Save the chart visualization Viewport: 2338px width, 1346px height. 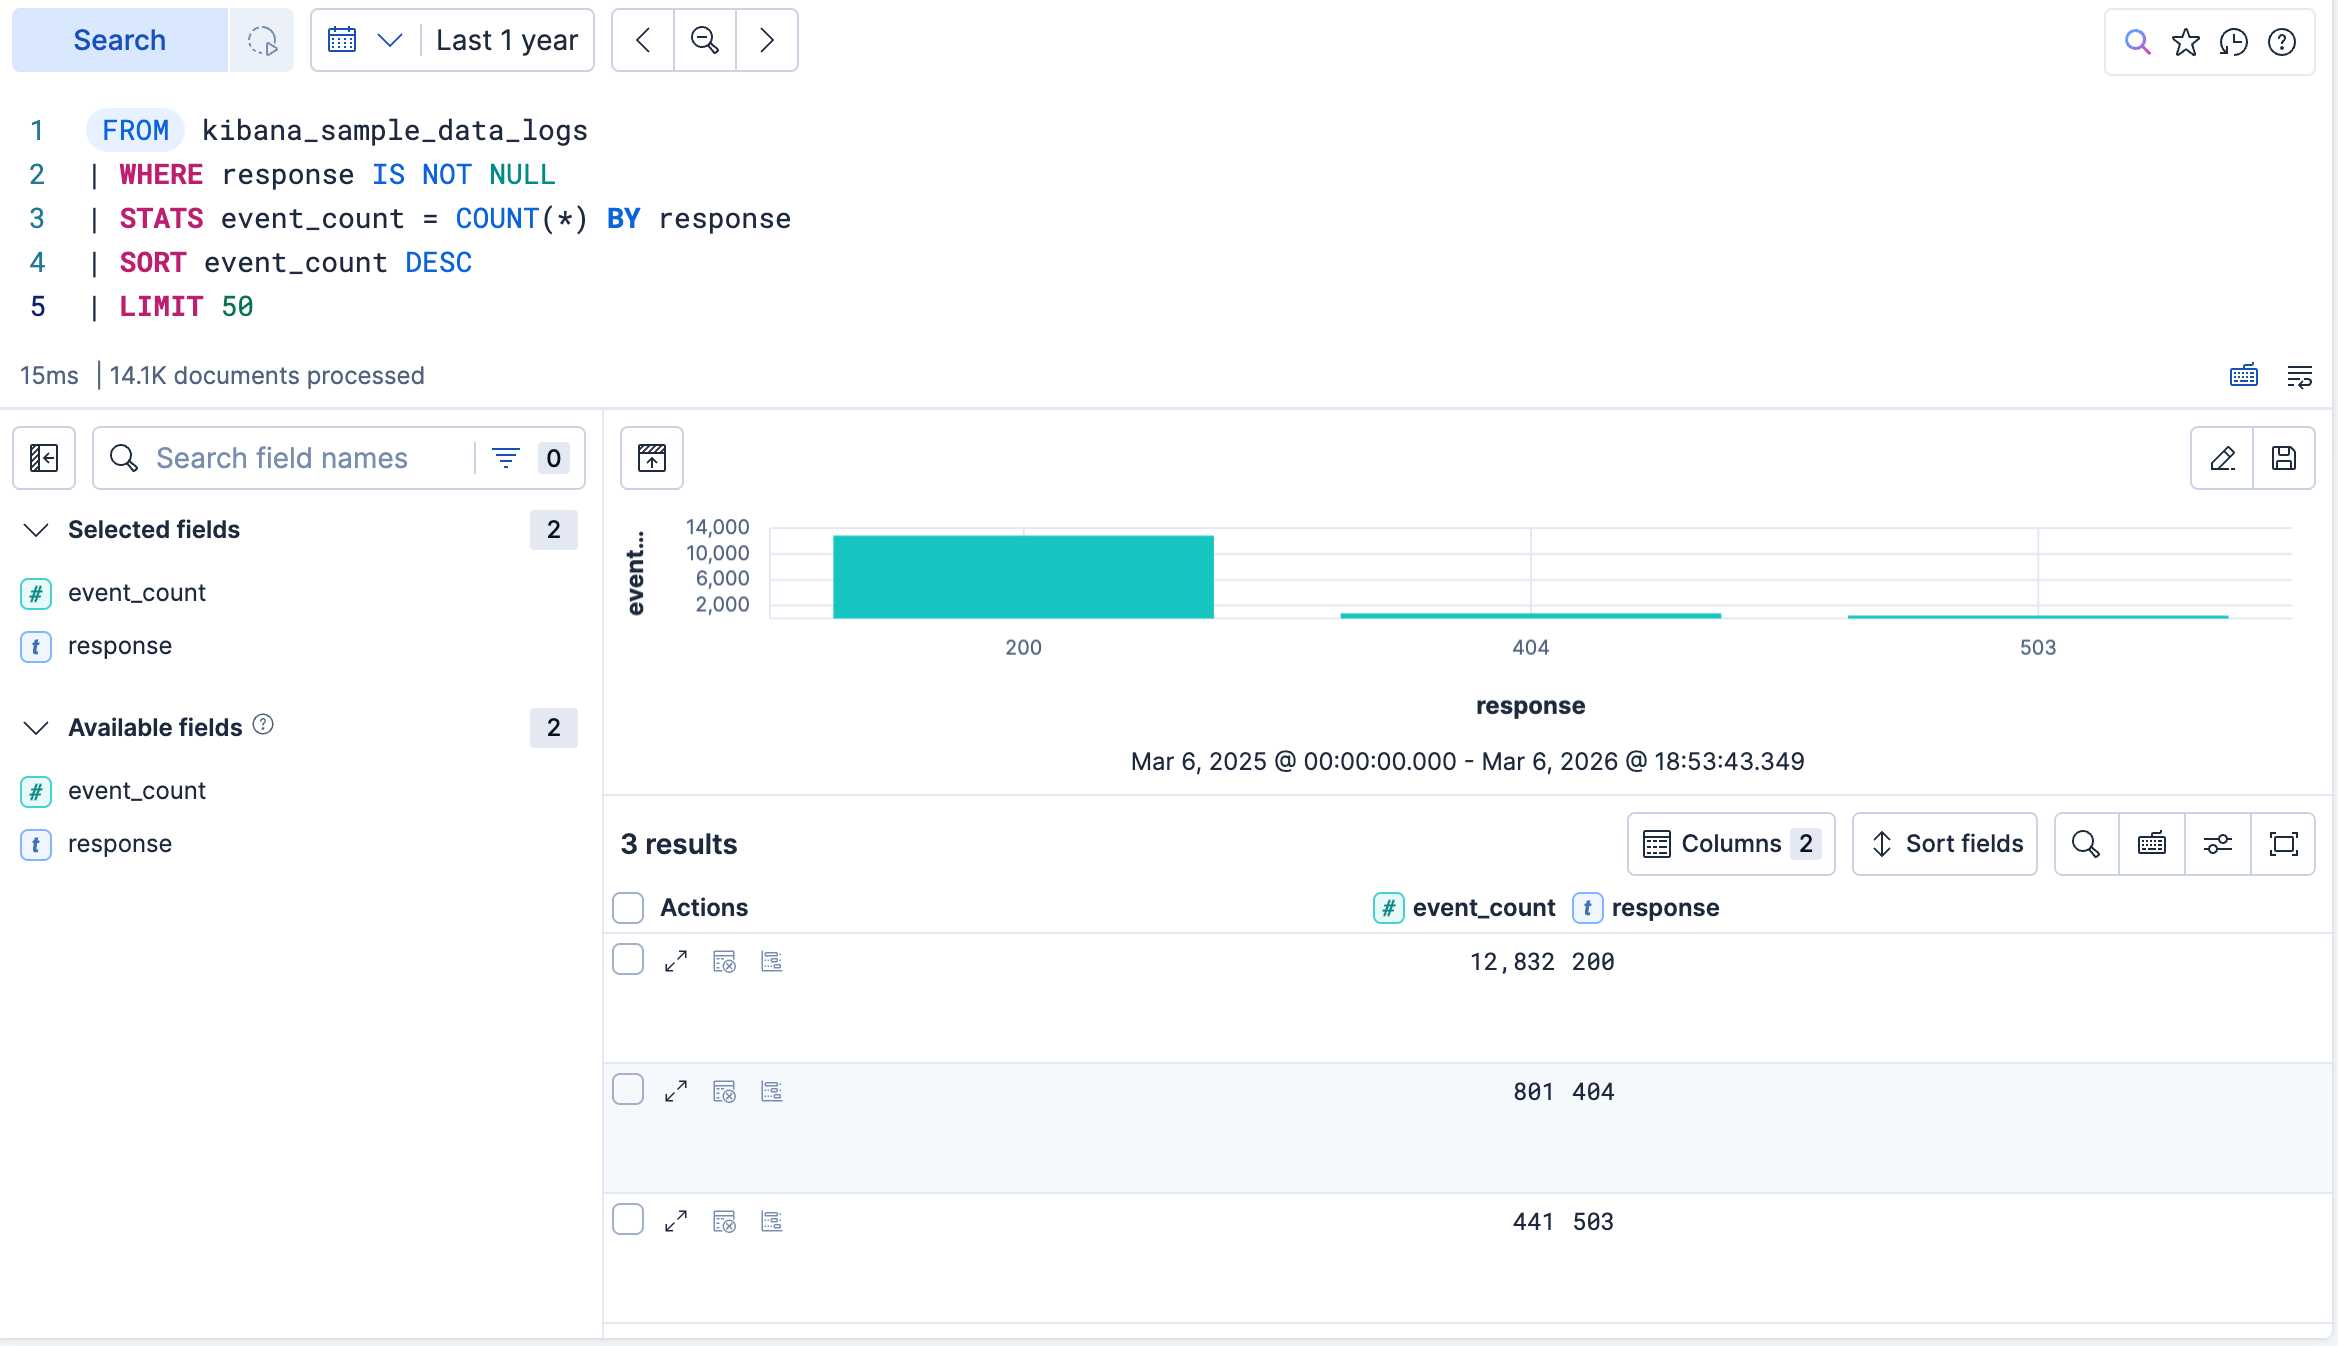[2285, 458]
